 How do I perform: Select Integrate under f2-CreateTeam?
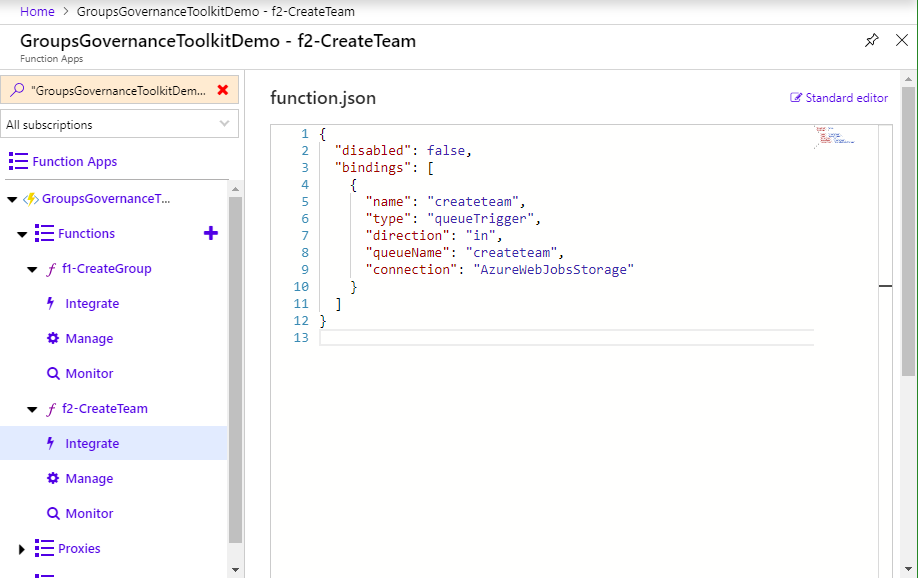(x=92, y=443)
